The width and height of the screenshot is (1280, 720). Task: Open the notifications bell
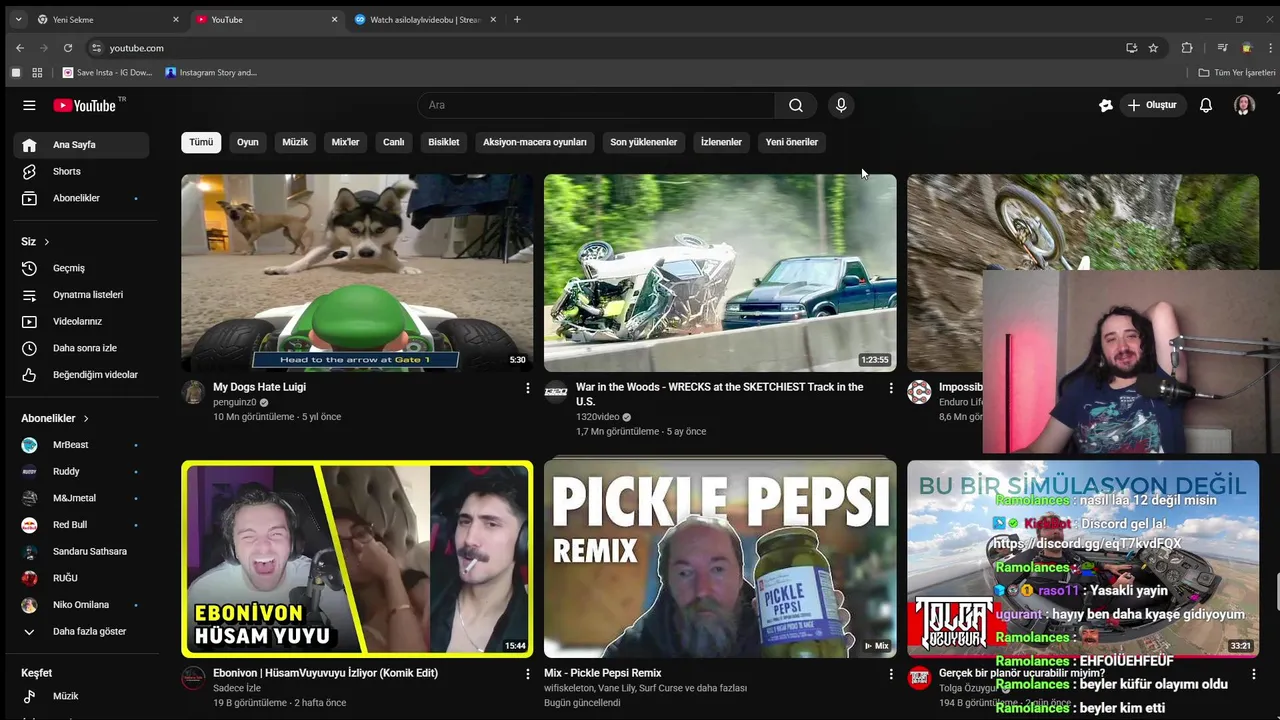click(1206, 105)
